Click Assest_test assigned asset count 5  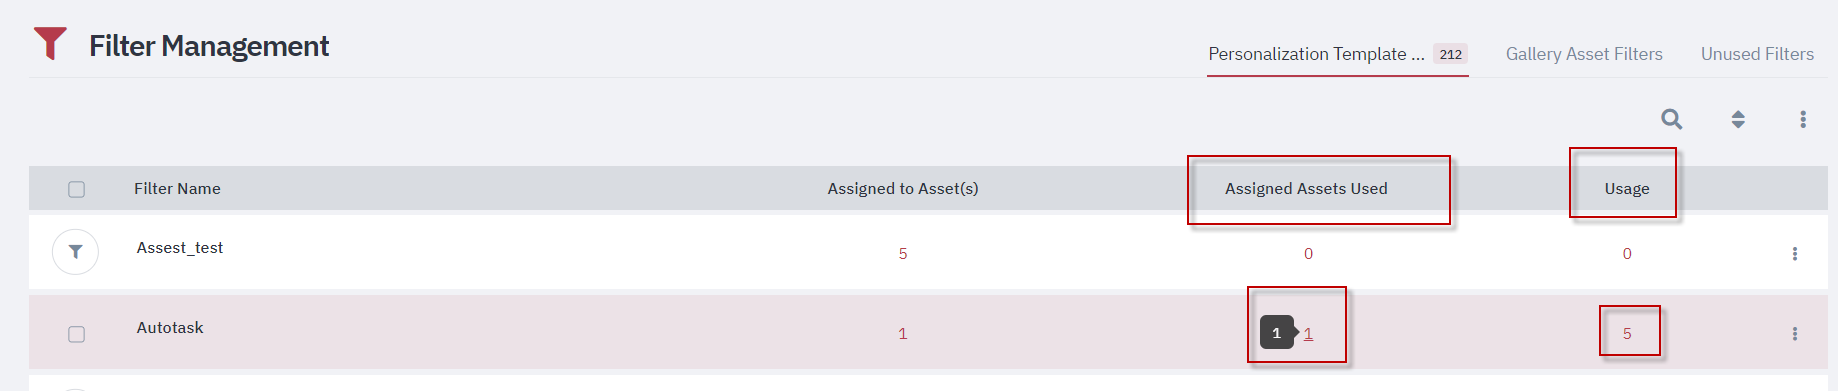click(x=902, y=254)
